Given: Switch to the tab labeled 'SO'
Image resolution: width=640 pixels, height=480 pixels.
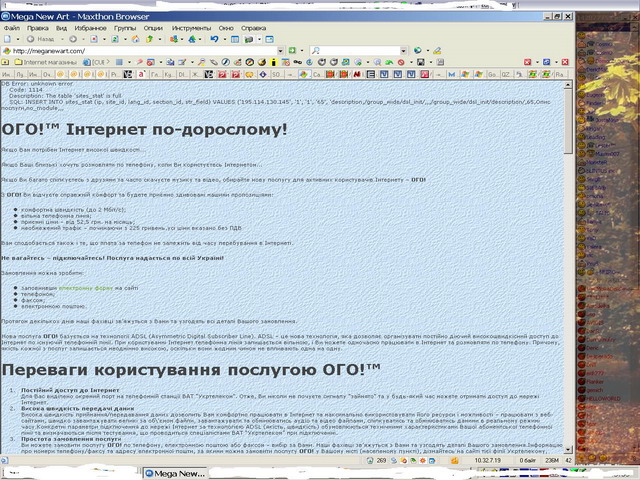Looking at the screenshot, I should click(276, 74).
